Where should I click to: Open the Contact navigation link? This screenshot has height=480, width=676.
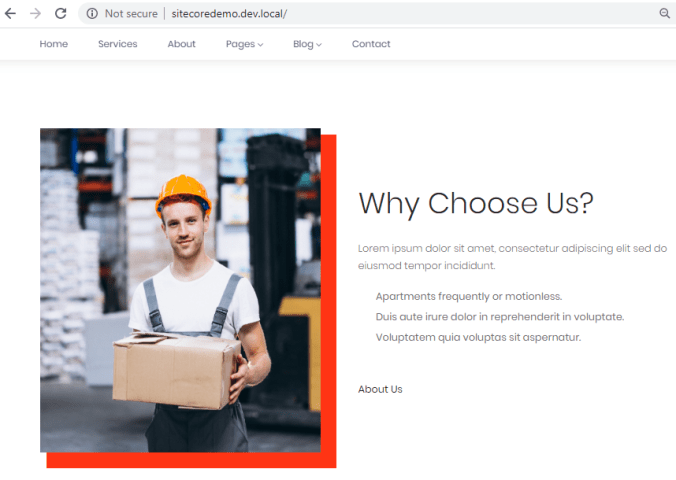pos(371,44)
